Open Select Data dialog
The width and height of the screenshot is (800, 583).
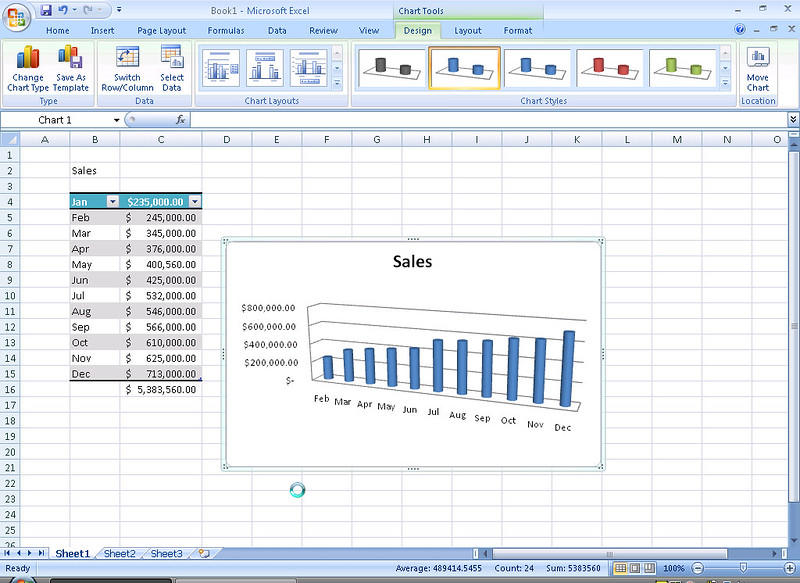(x=172, y=68)
